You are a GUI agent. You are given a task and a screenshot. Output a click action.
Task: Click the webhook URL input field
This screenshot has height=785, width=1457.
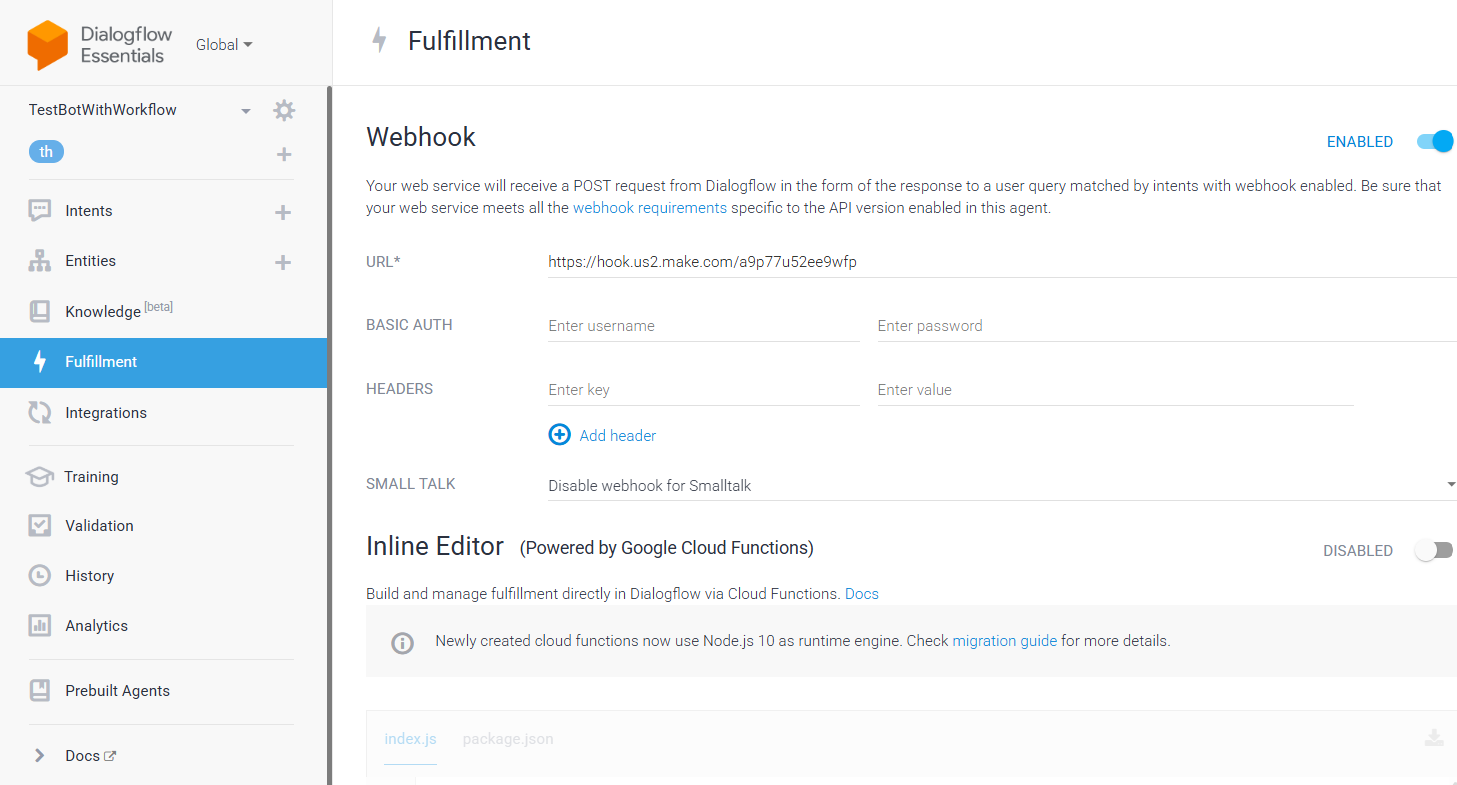click(x=1002, y=262)
